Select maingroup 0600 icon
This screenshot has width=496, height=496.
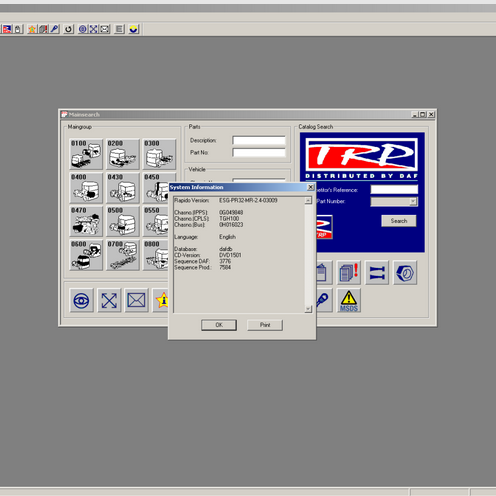[86, 255]
